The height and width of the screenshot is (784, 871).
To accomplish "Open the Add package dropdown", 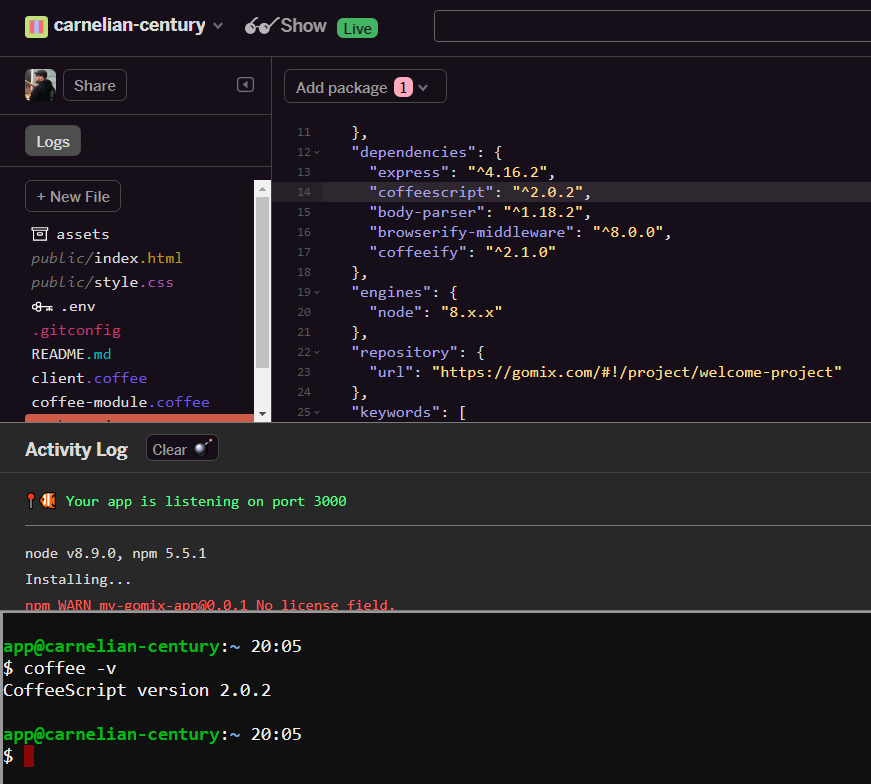I will [x=365, y=86].
